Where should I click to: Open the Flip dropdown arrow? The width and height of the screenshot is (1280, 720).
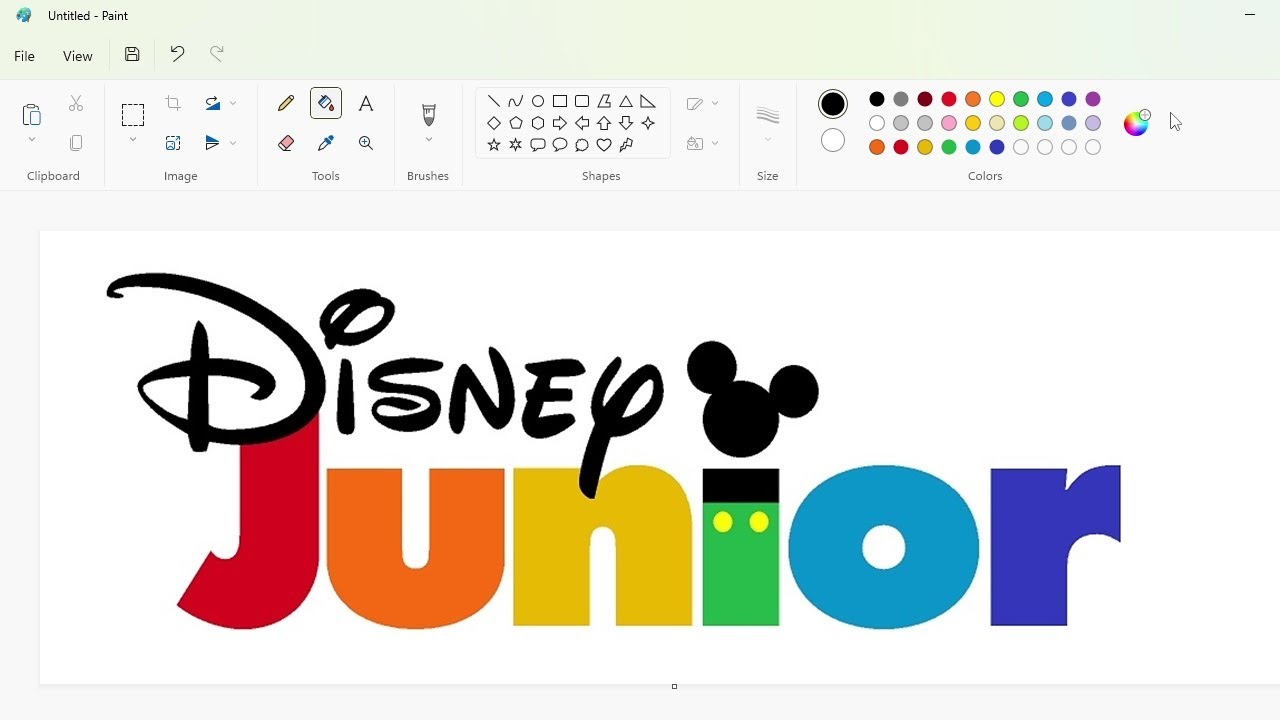coord(233,143)
